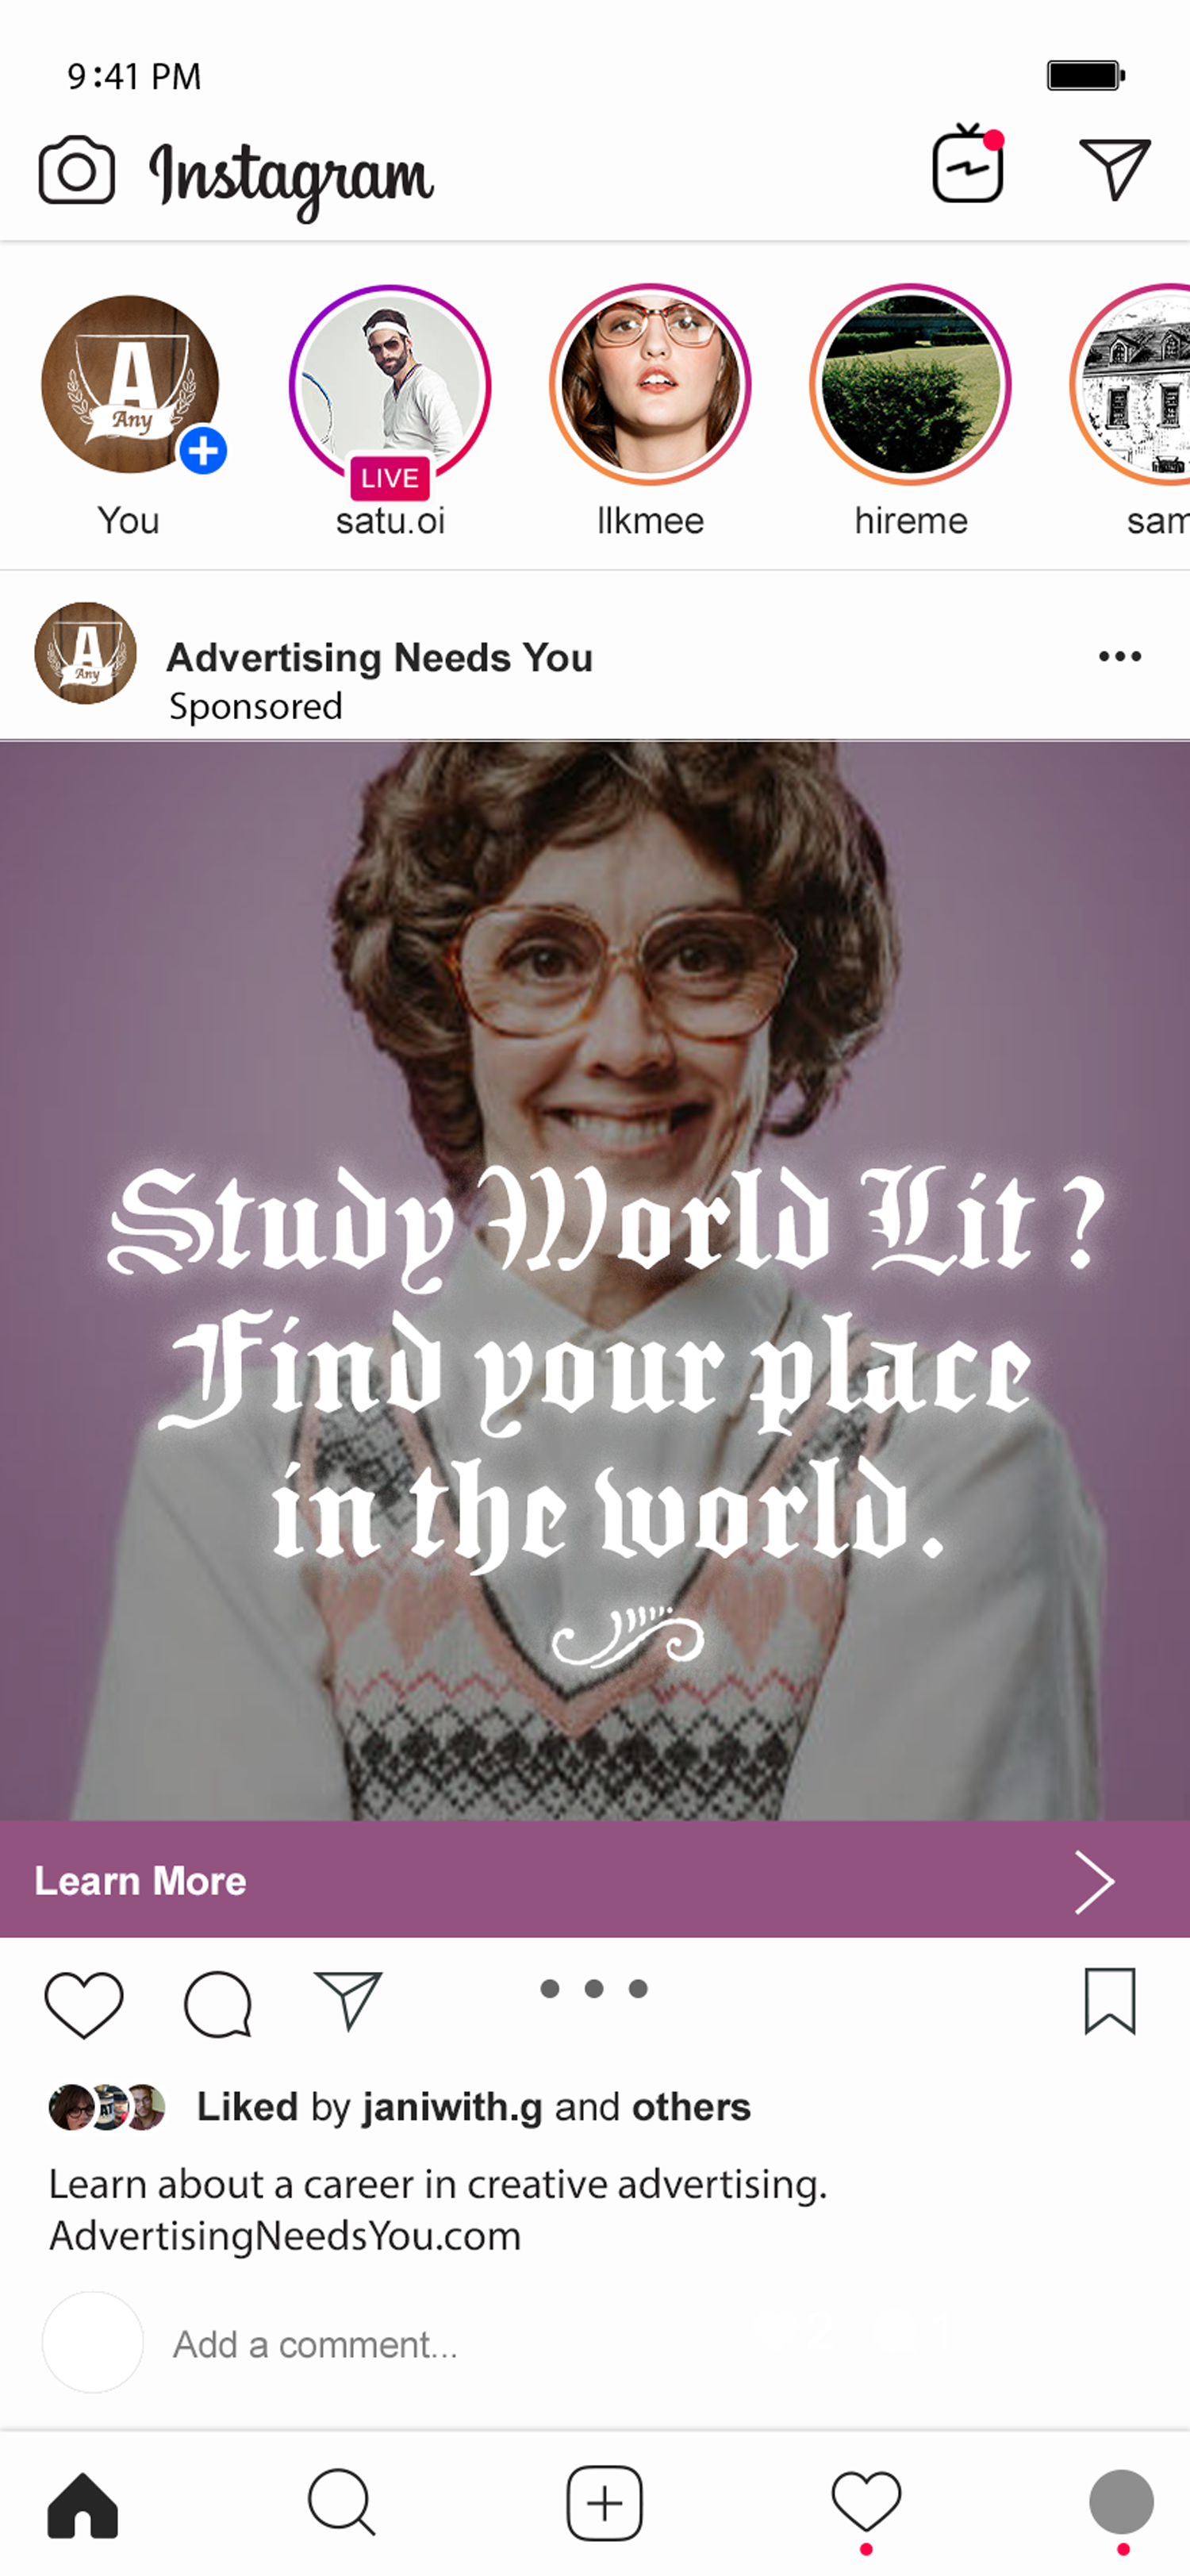View satu.oi live story

pos(390,386)
